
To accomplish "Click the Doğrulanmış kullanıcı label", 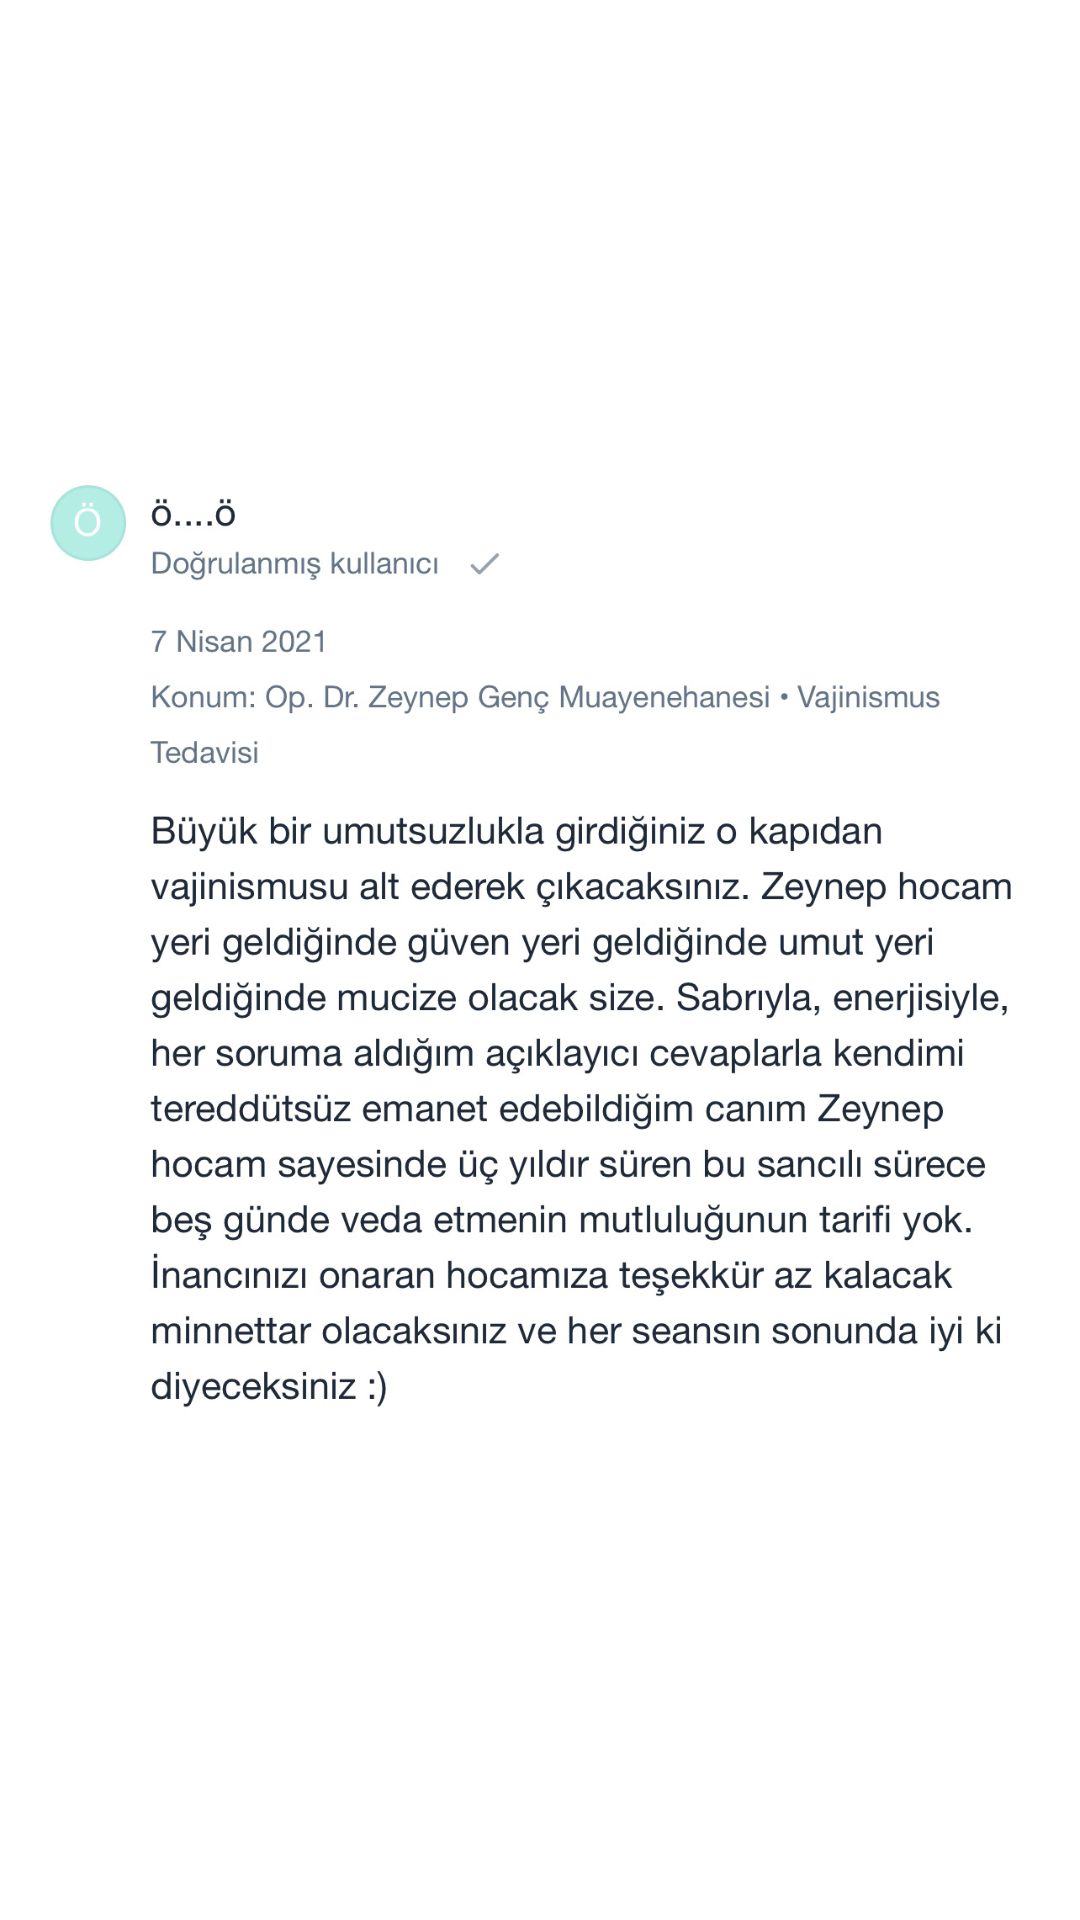I will pos(294,564).
